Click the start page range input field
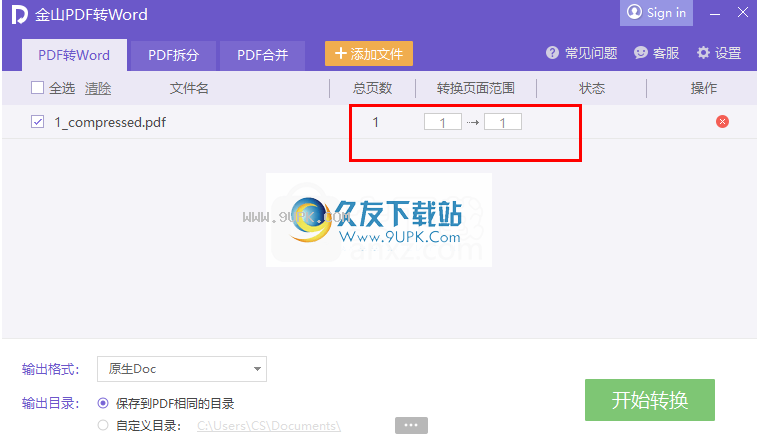Image resolution: width=758 pixels, height=440 pixels. tap(443, 122)
